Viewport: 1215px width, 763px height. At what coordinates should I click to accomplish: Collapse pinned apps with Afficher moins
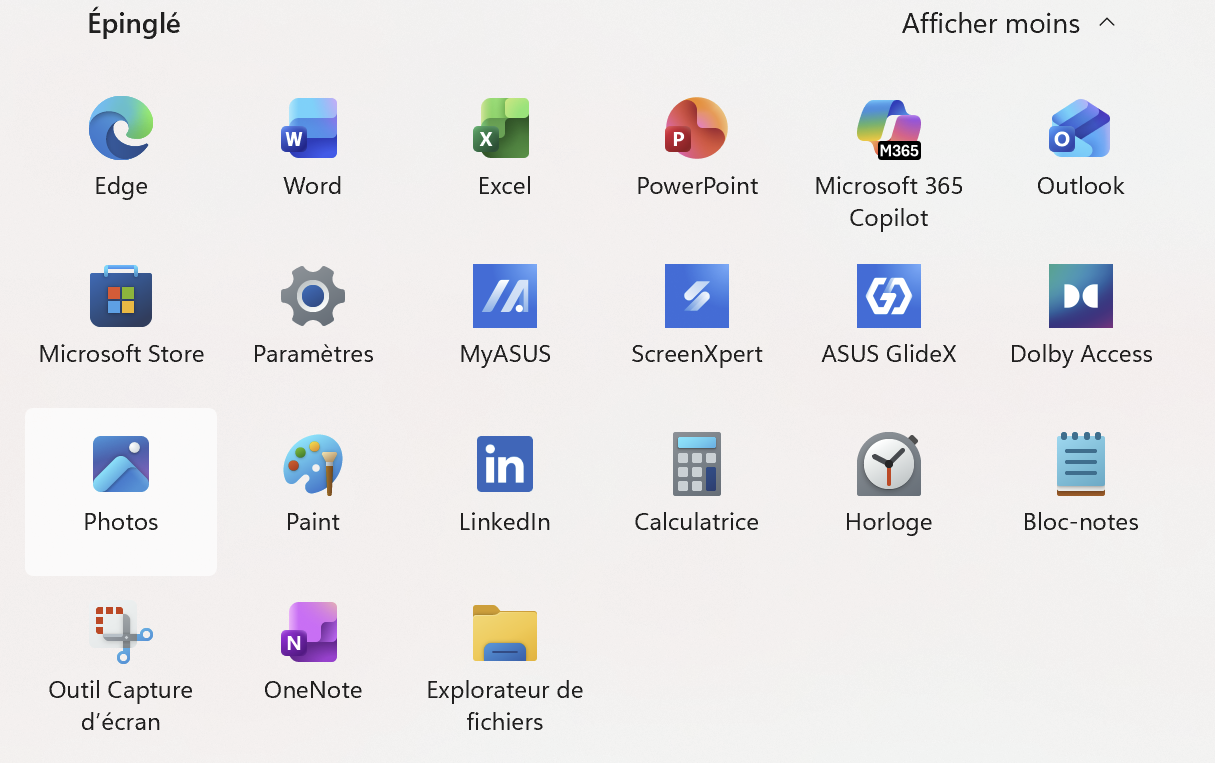pos(1008,23)
